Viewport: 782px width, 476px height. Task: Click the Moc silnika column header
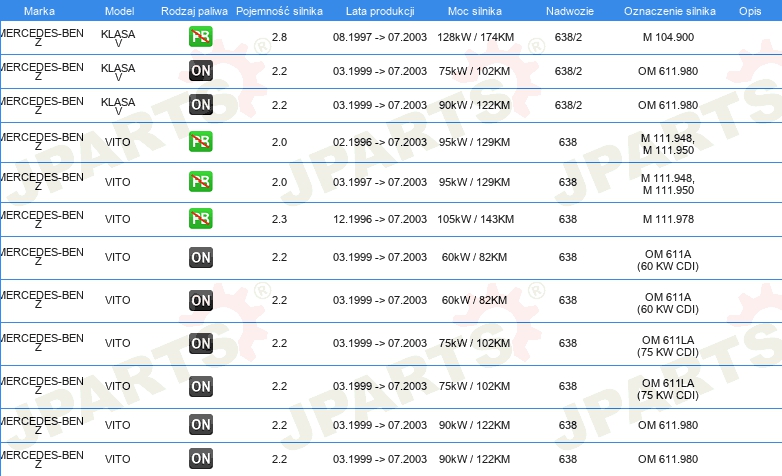(475, 11)
